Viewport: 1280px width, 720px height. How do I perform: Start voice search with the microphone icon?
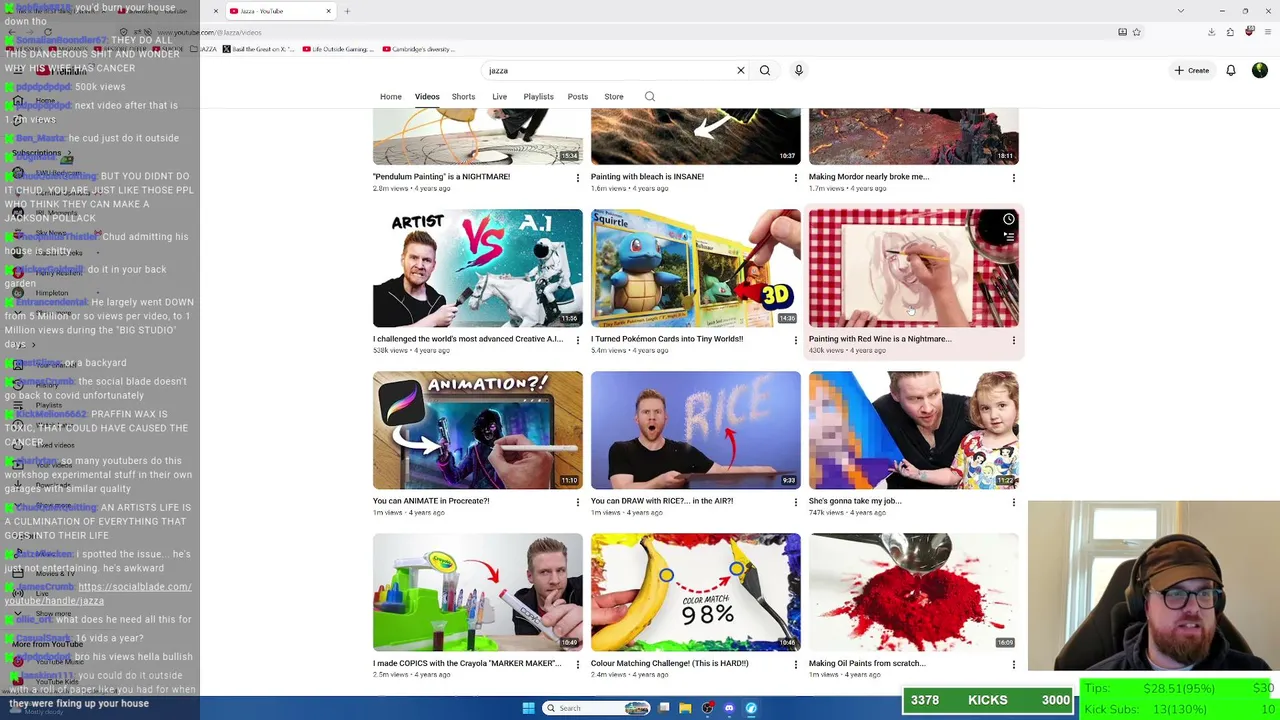(x=799, y=70)
